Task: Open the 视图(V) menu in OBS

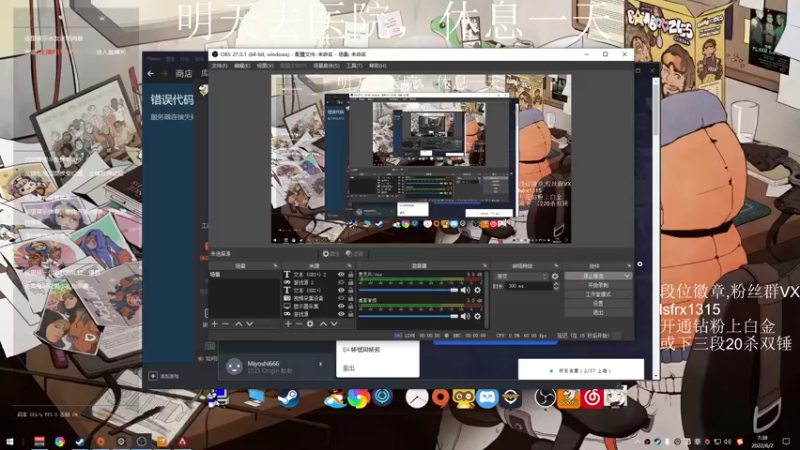Action: [x=265, y=66]
